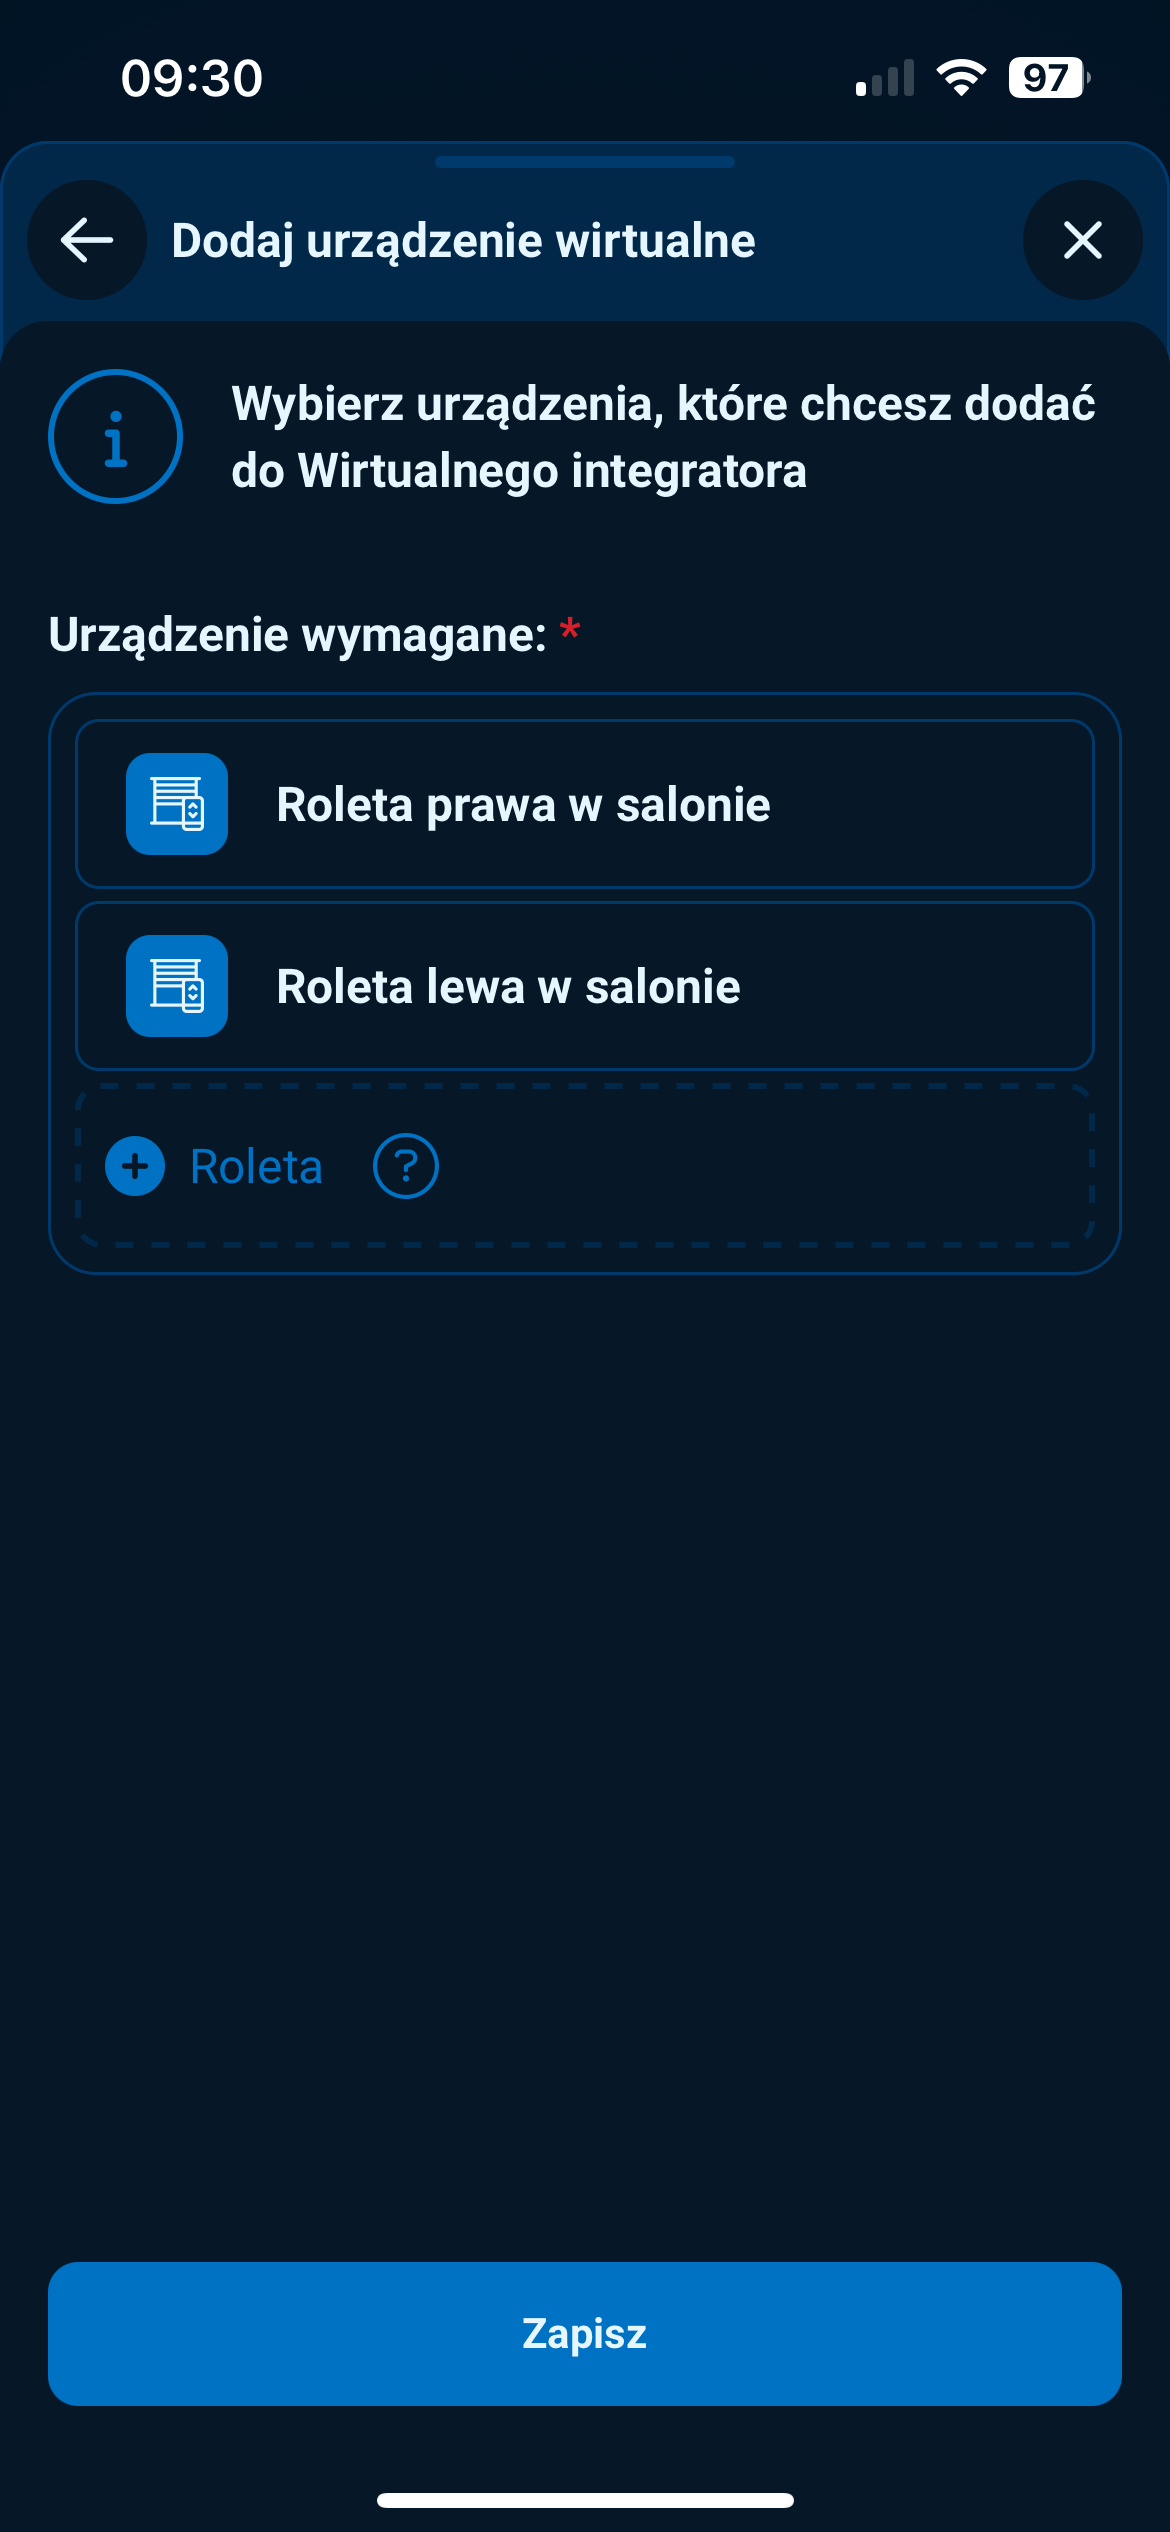This screenshot has height=2532, width=1170.
Task: Tap the Dodaj urządzenie wirtualne title
Action: [x=463, y=241]
